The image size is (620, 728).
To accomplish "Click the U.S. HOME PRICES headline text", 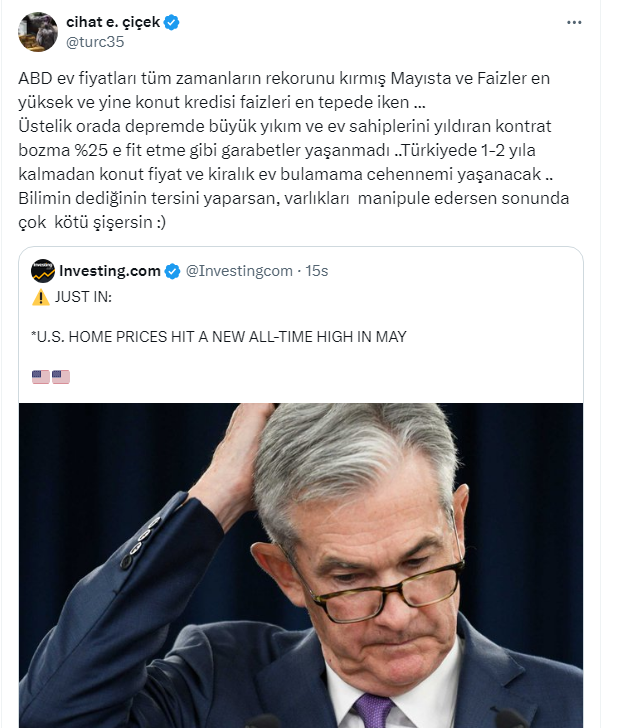I will pos(219,337).
